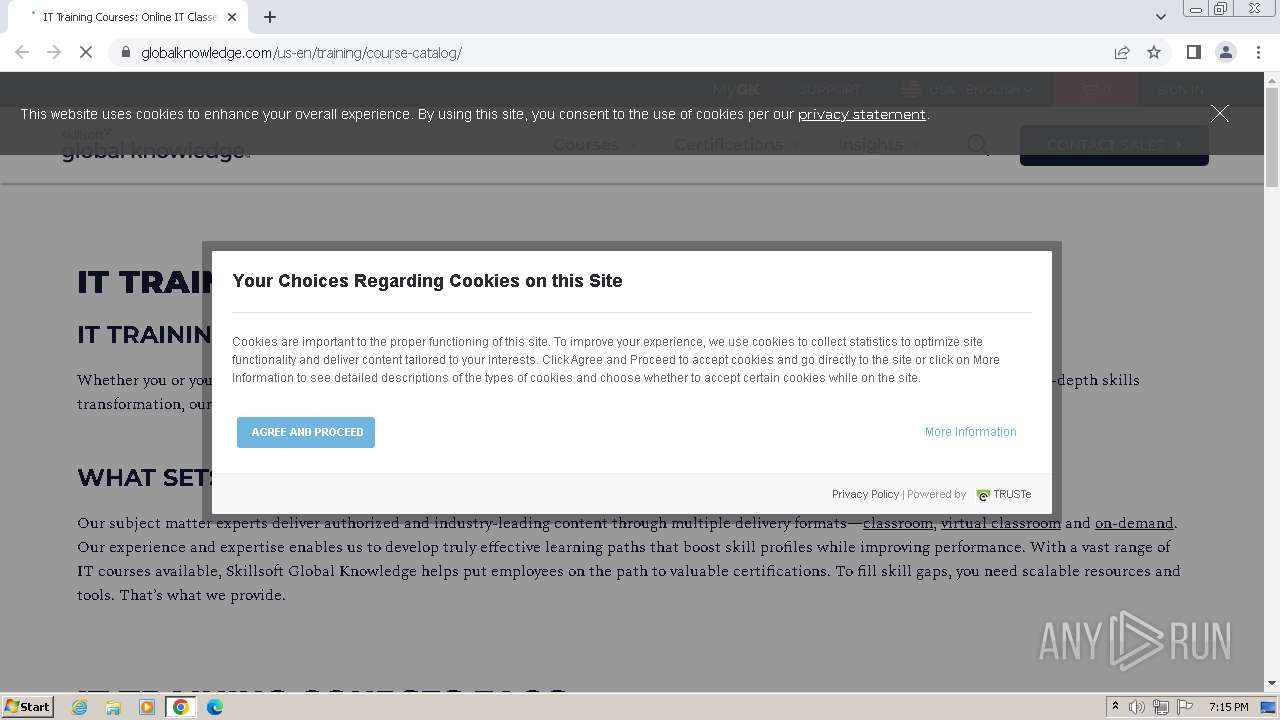Open Chrome three-dot menu
The height and width of the screenshot is (720, 1280).
[1258, 52]
